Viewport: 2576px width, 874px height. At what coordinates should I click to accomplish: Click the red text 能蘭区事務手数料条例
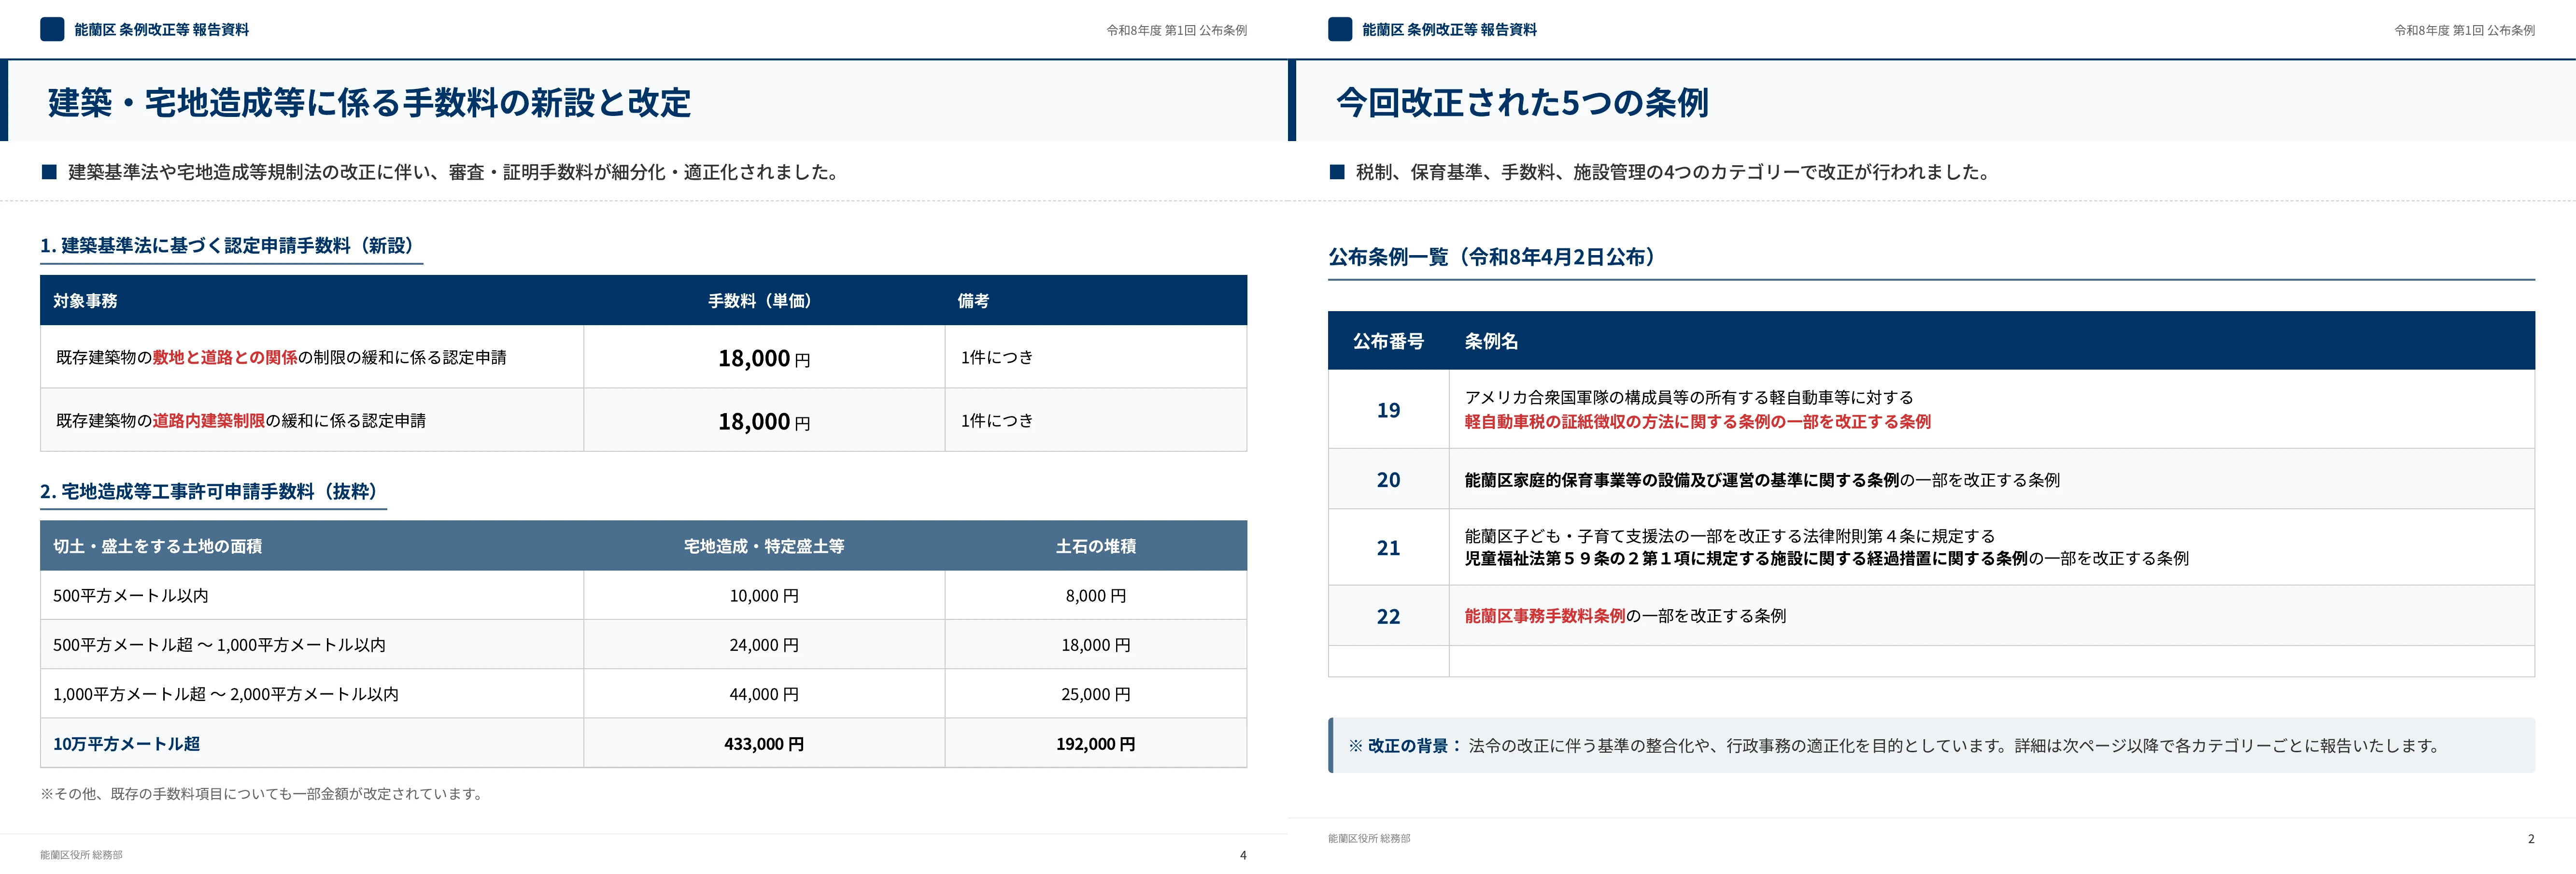coord(1545,616)
